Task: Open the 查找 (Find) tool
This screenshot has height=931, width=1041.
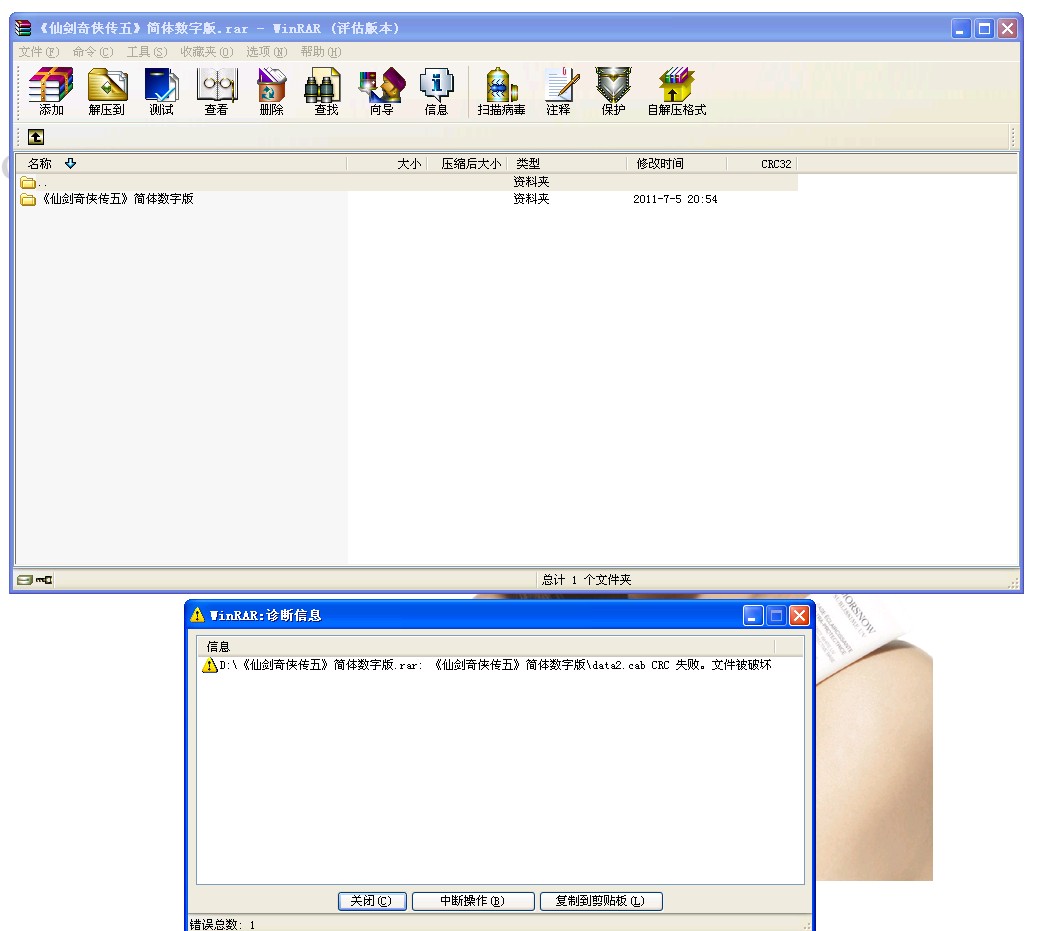Action: click(x=326, y=91)
